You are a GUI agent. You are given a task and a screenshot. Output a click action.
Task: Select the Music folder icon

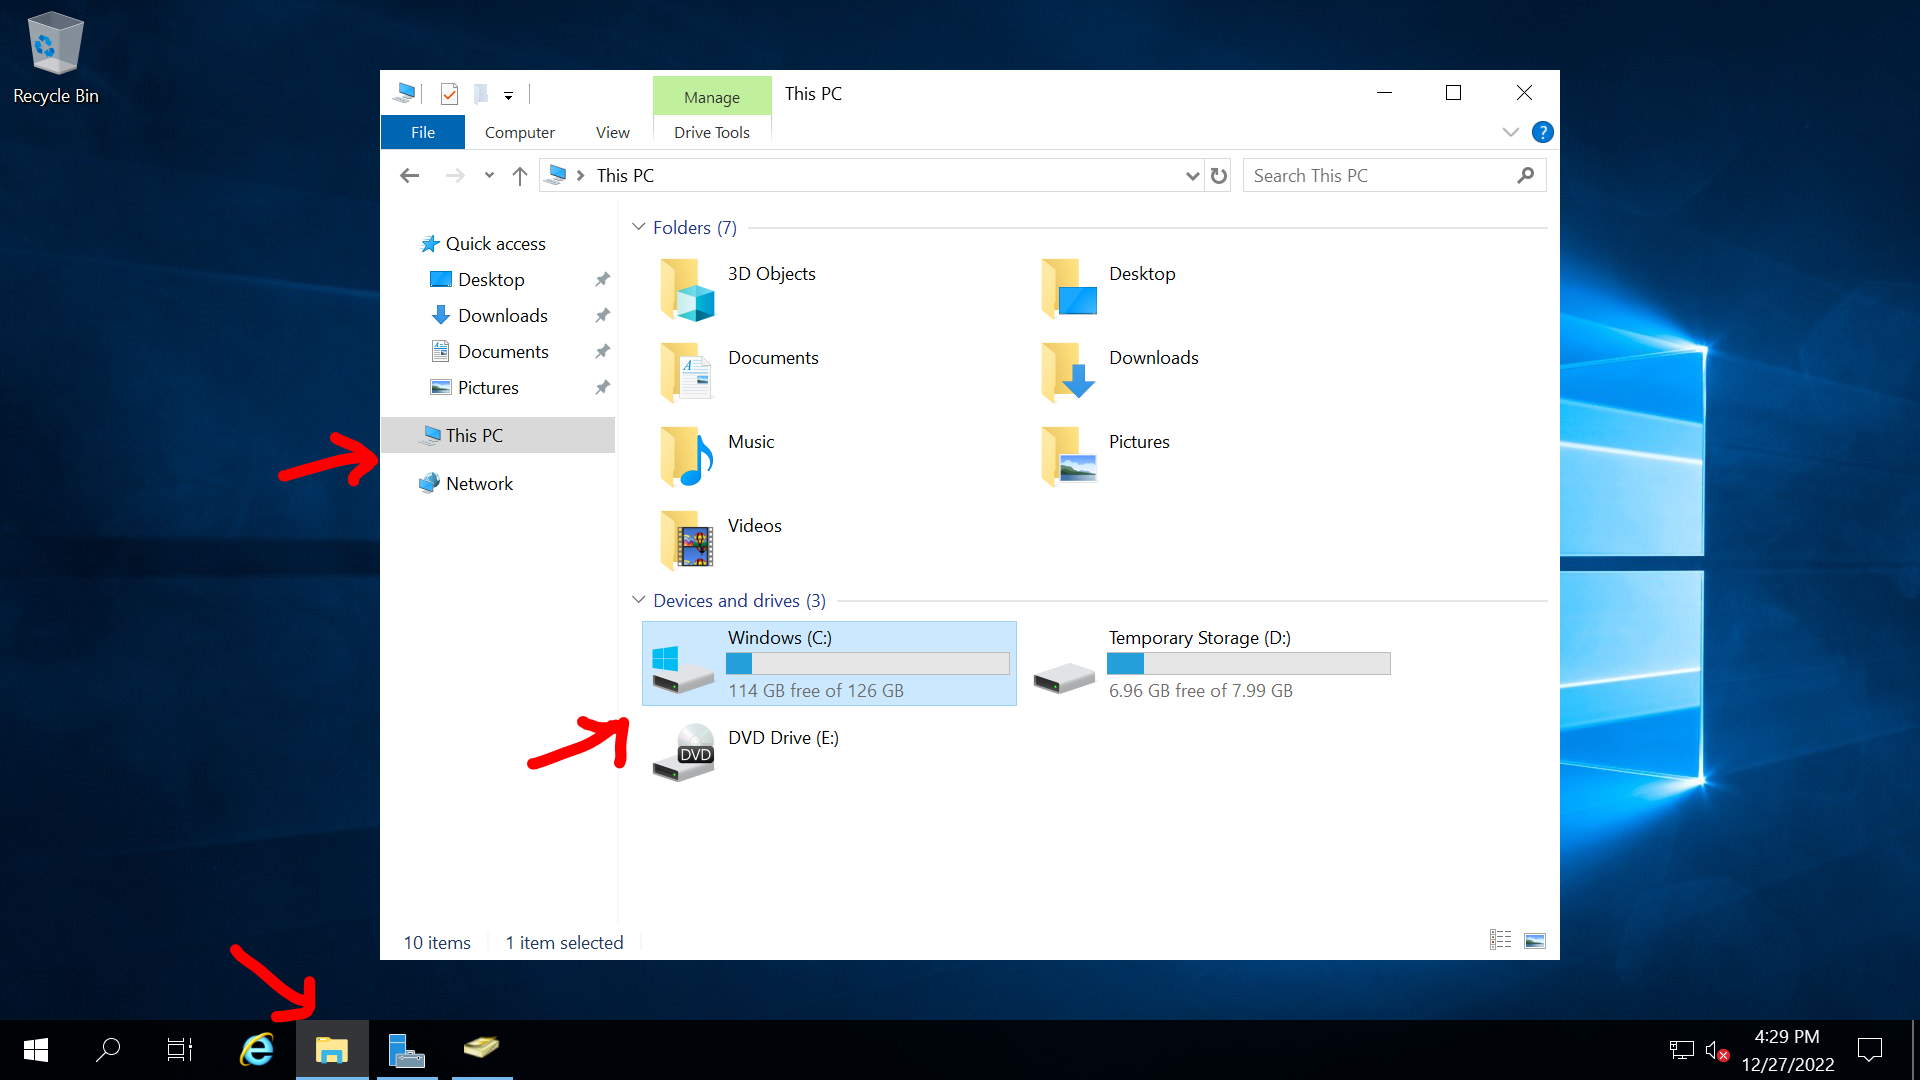coord(687,457)
